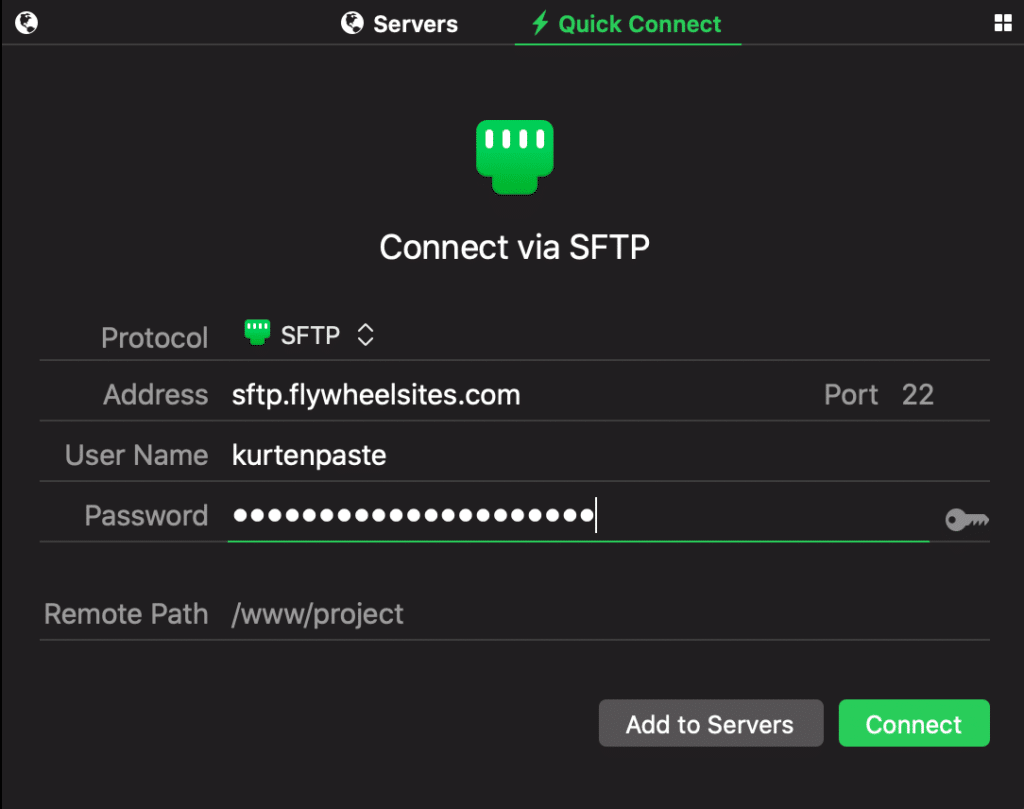Click the globe icon in the top-left corner
Image resolution: width=1024 pixels, height=809 pixels.
pyautogui.click(x=26, y=21)
